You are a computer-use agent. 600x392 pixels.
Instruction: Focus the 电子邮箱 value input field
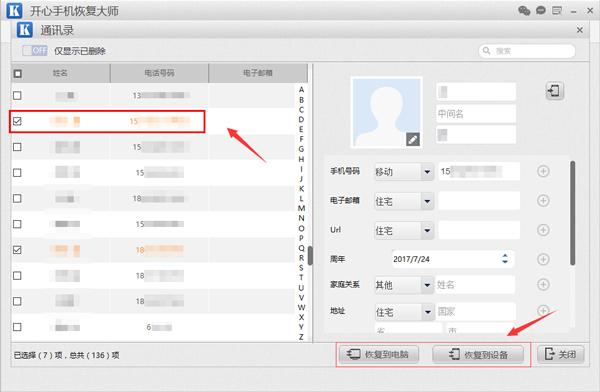click(x=479, y=201)
